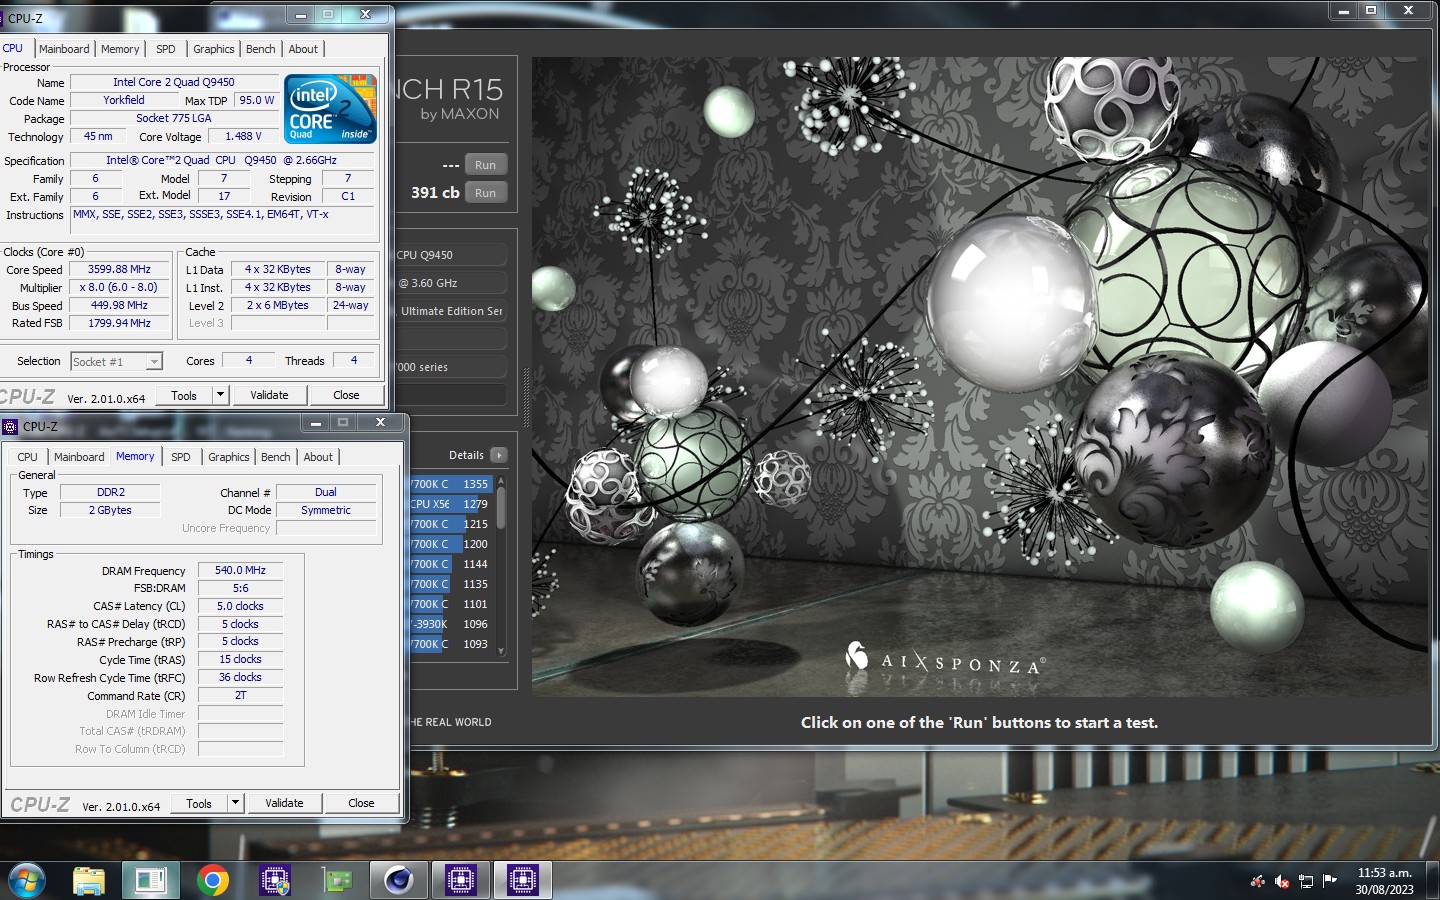This screenshot has width=1440, height=900.
Task: Click the @ 3.60 GHz field in Cinebench
Action: 452,283
